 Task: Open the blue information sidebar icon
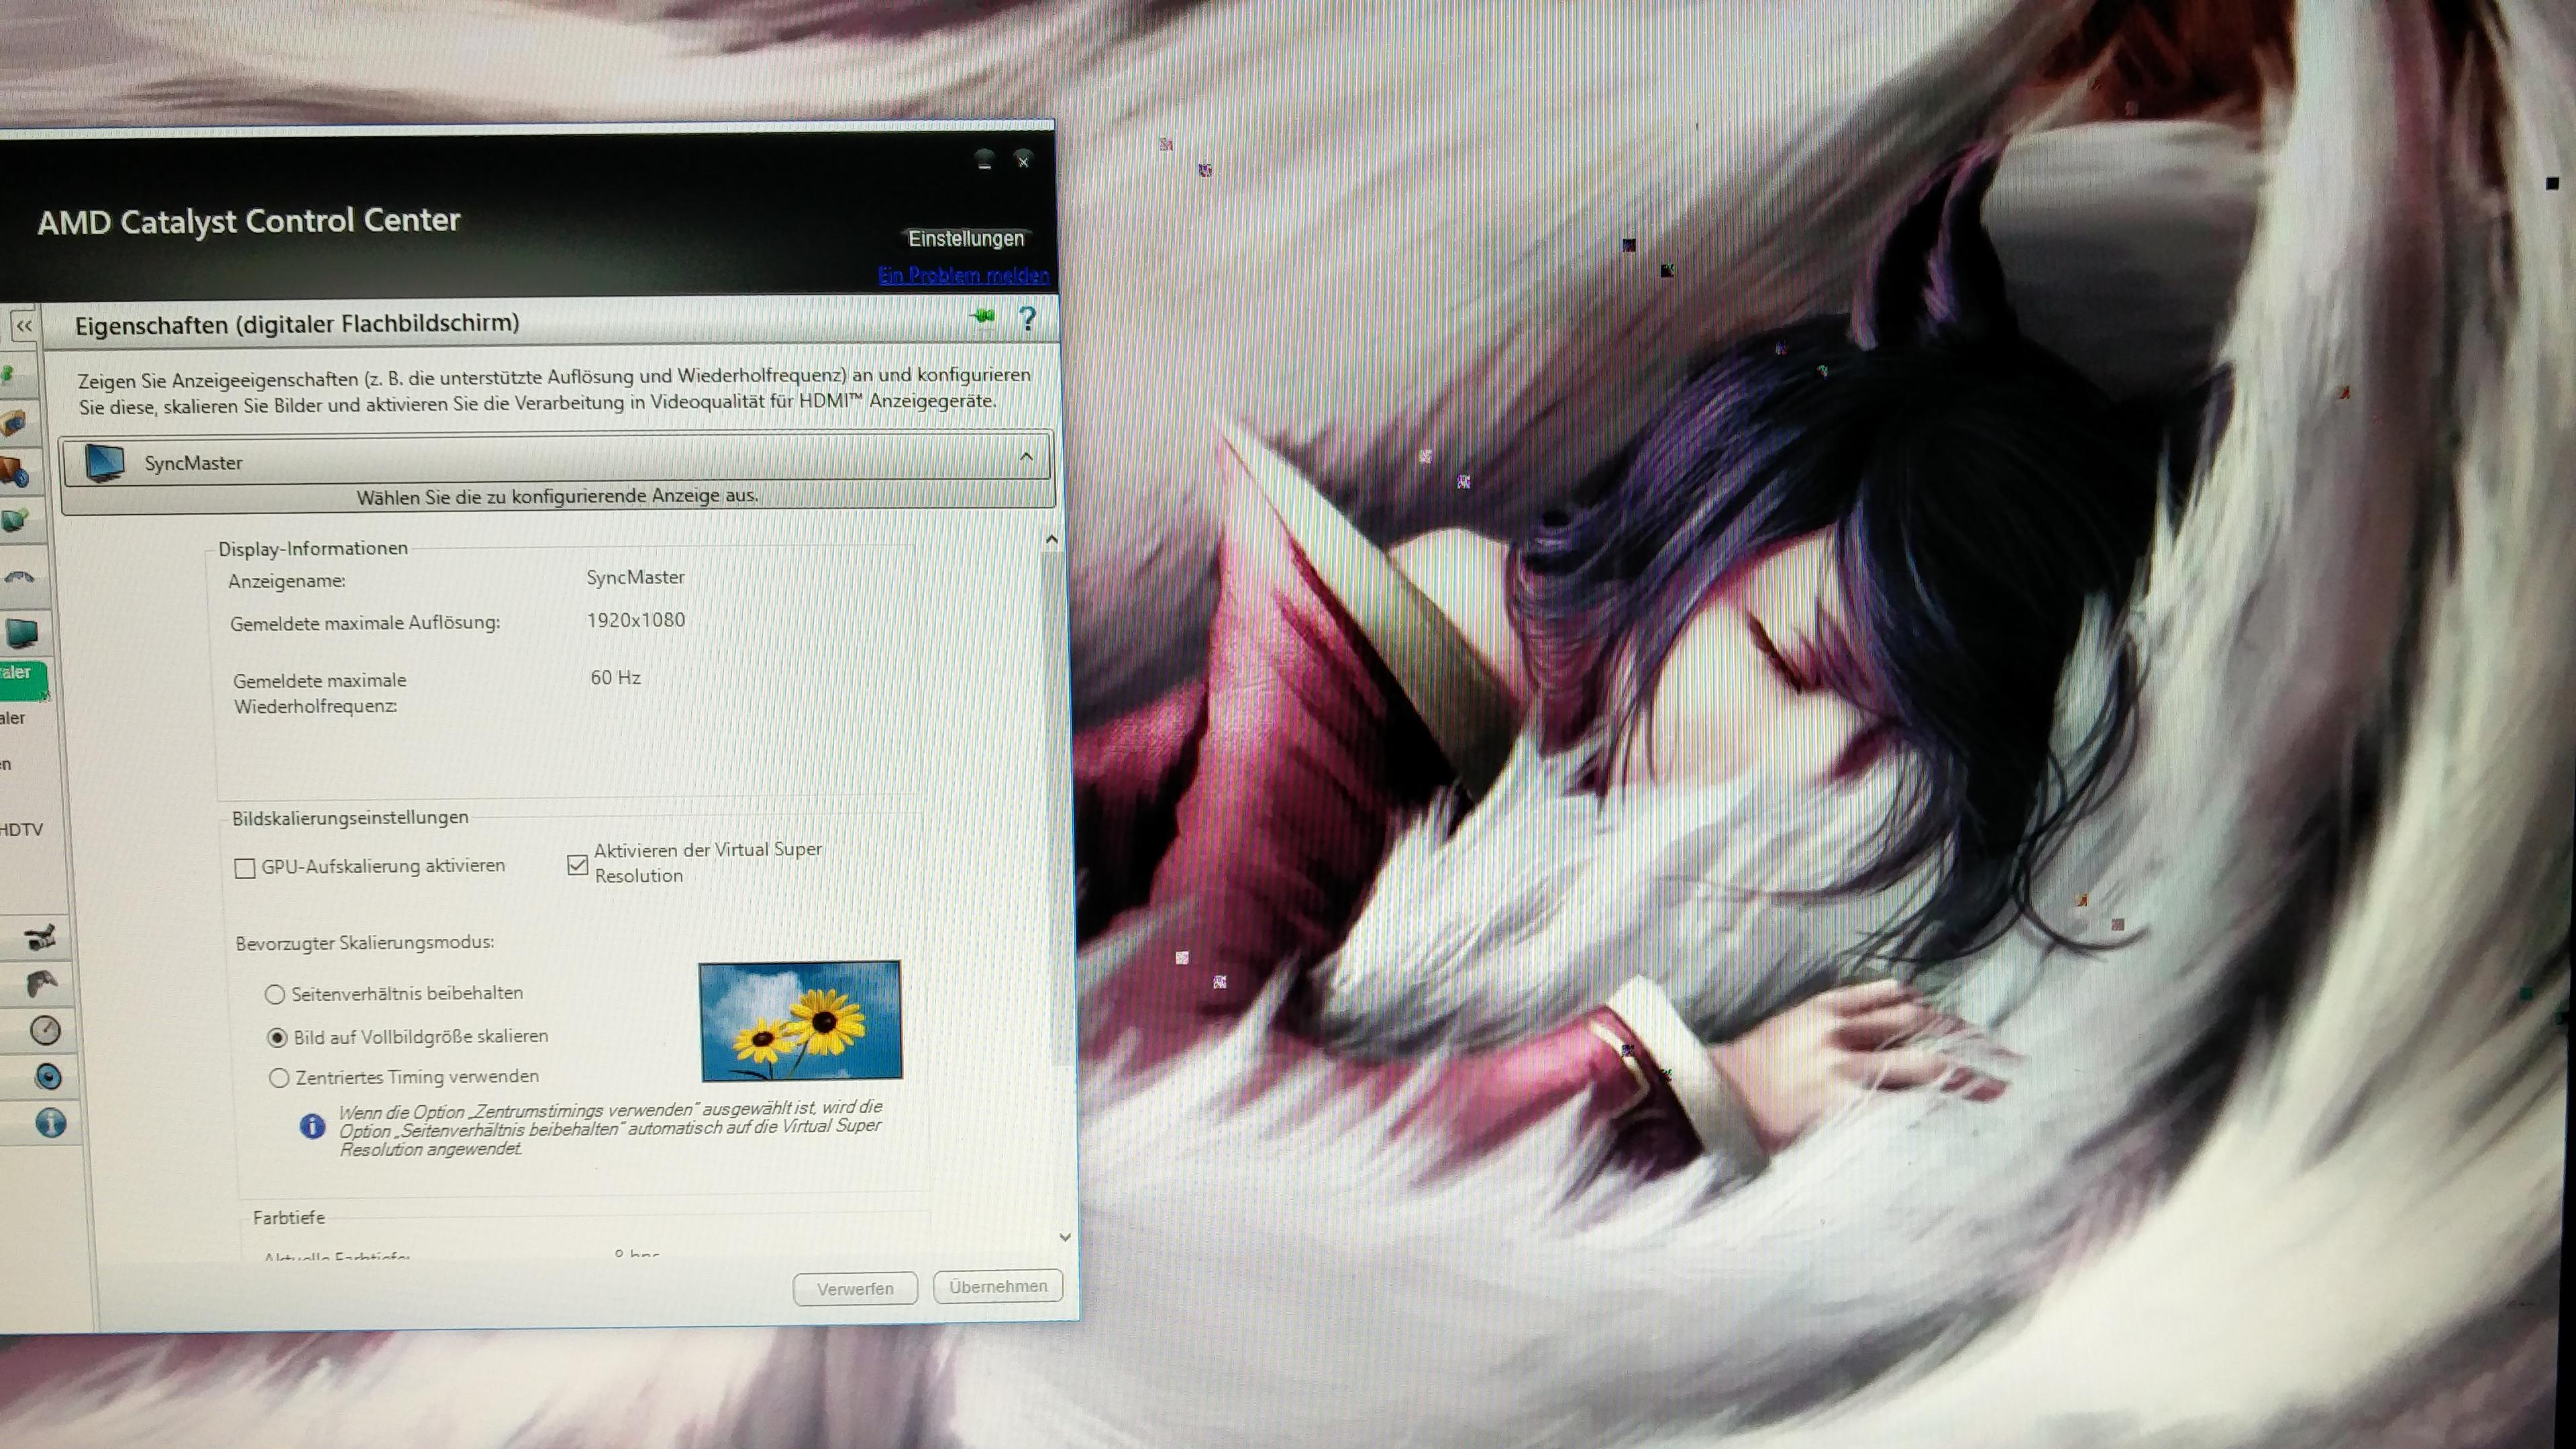point(50,1123)
